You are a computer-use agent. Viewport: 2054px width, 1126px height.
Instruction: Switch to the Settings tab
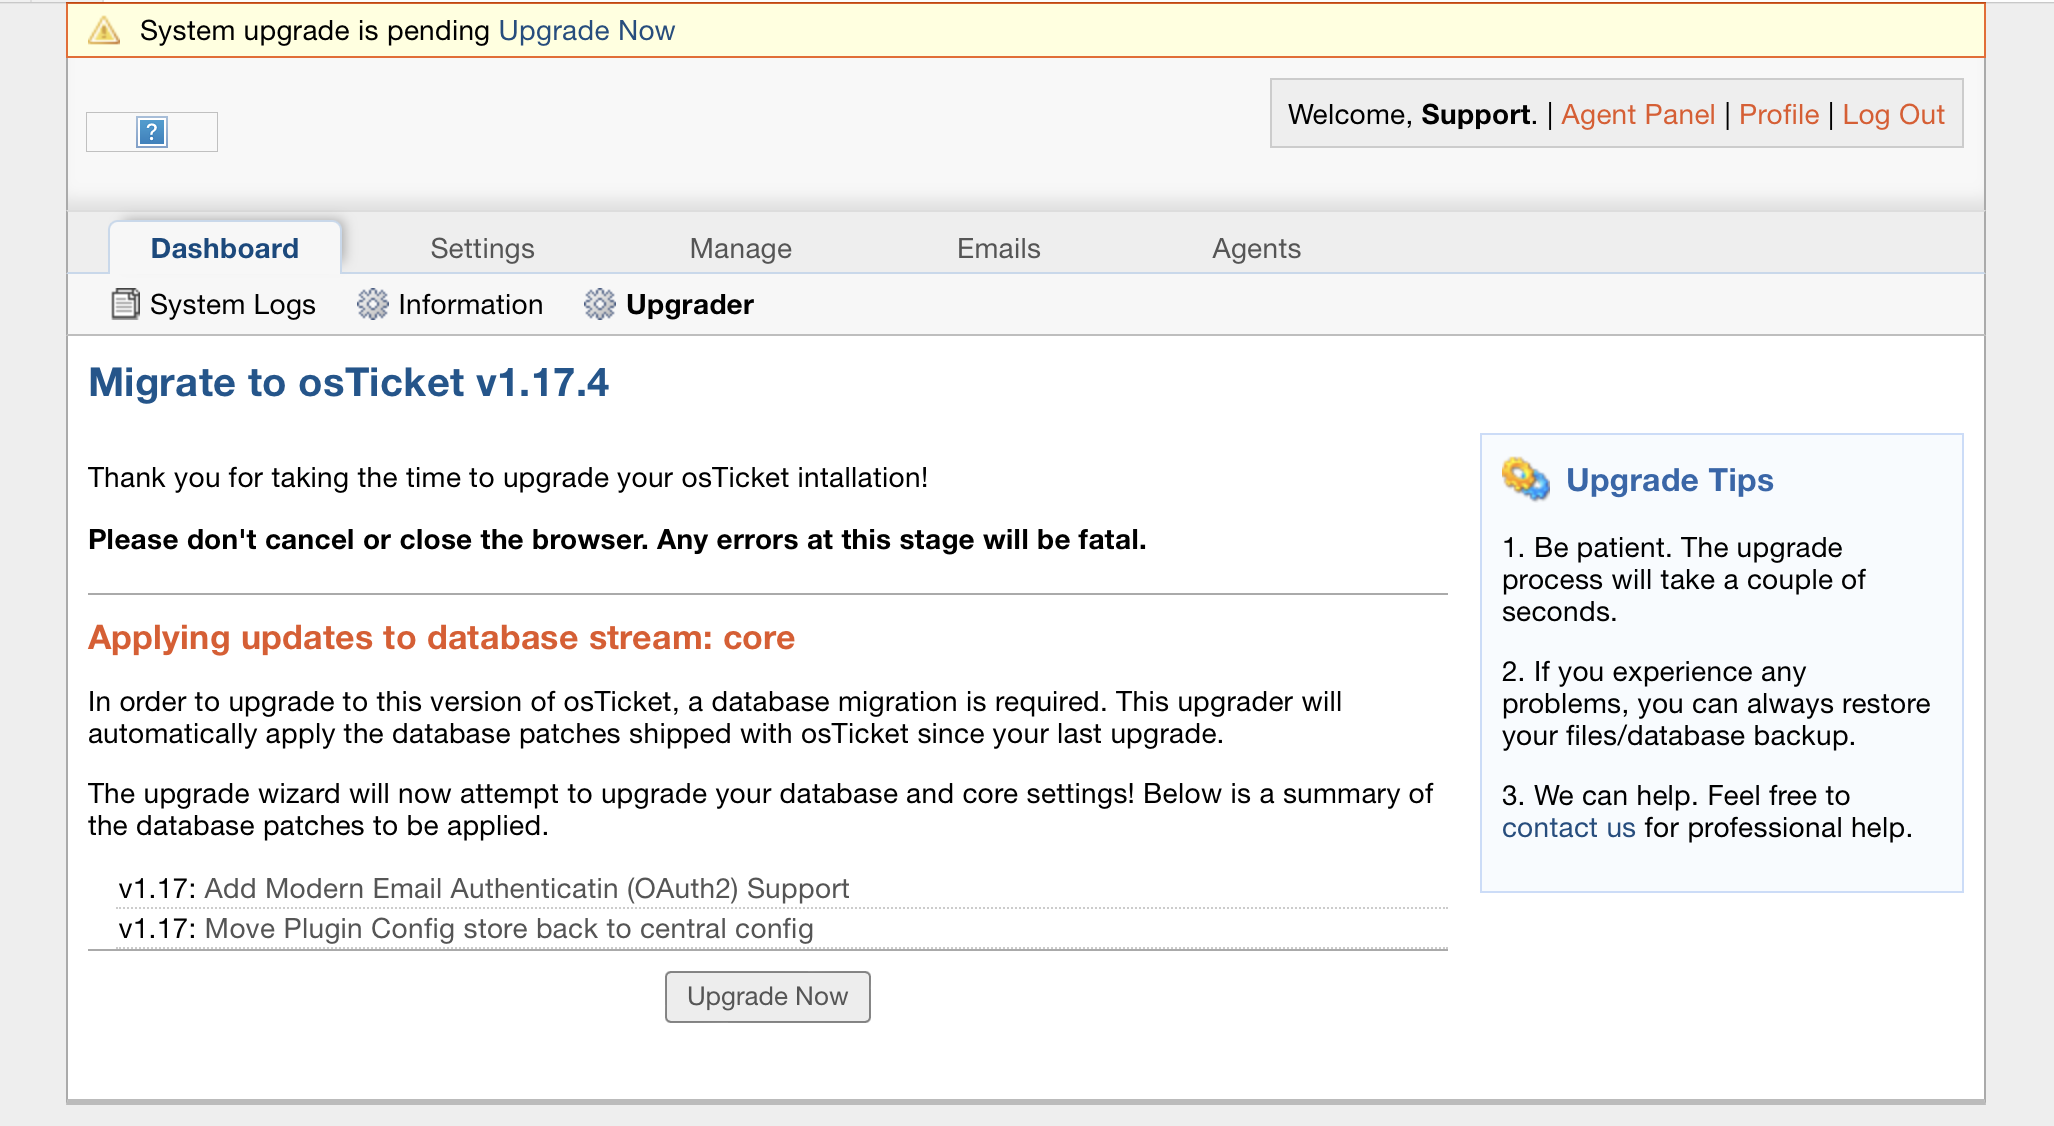pos(482,248)
